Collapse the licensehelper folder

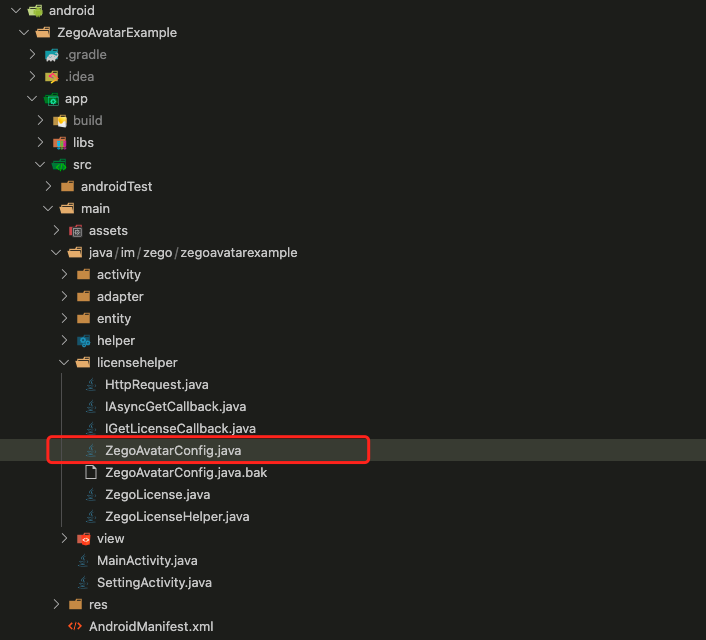[x=64, y=363]
